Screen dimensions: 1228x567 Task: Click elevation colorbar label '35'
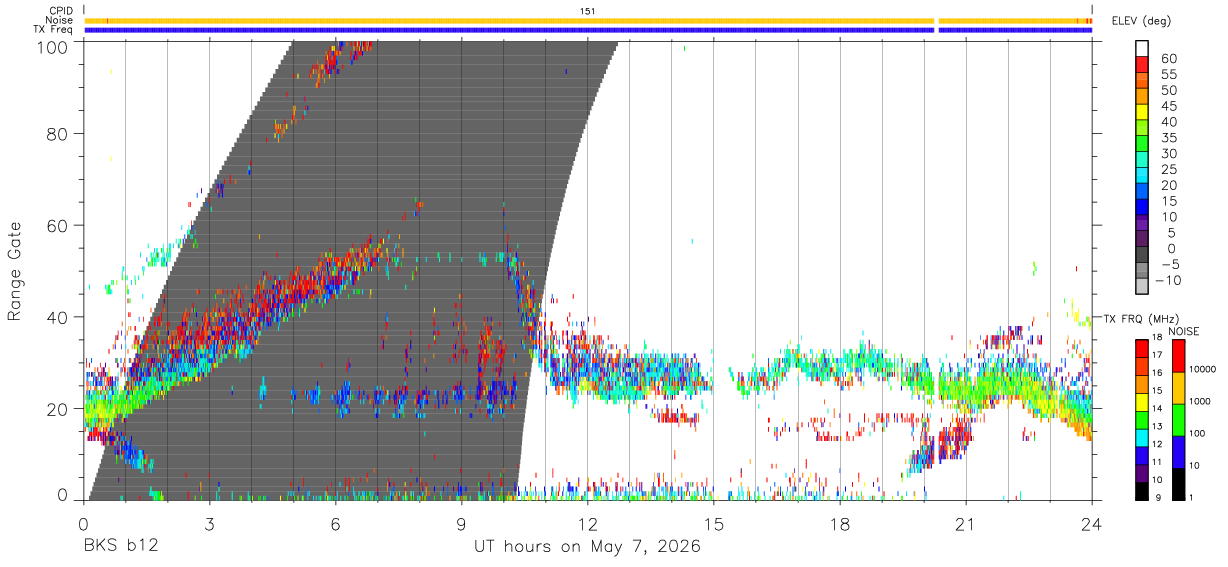coord(1168,138)
